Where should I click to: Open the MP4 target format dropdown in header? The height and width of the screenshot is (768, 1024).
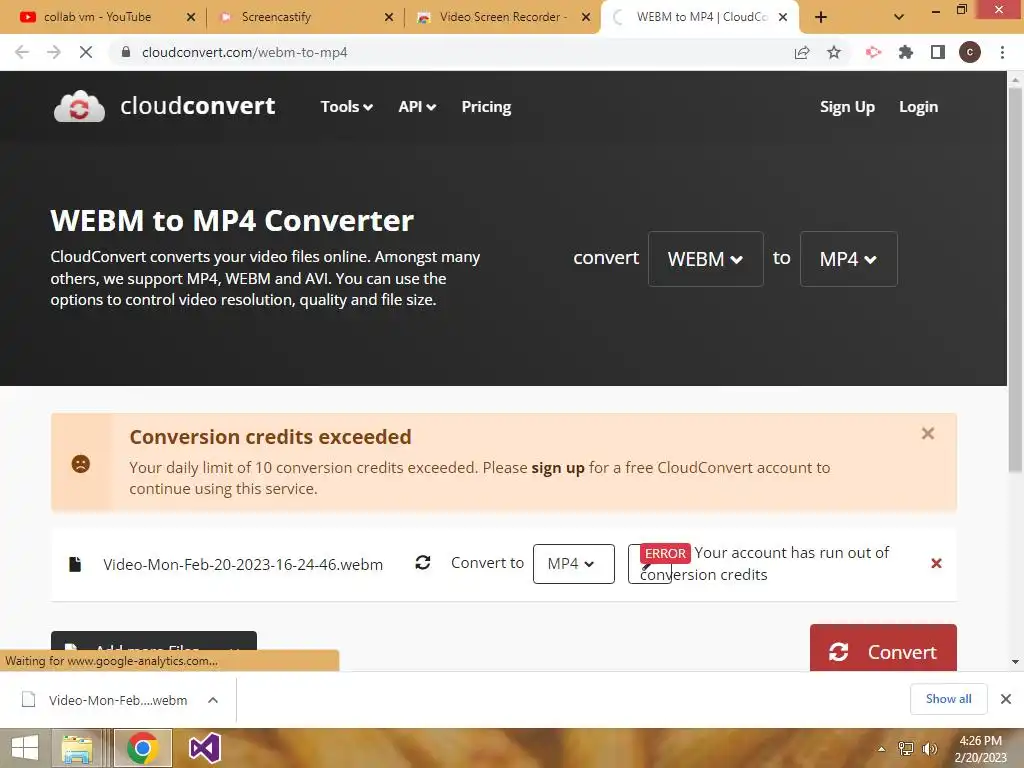[x=848, y=259]
